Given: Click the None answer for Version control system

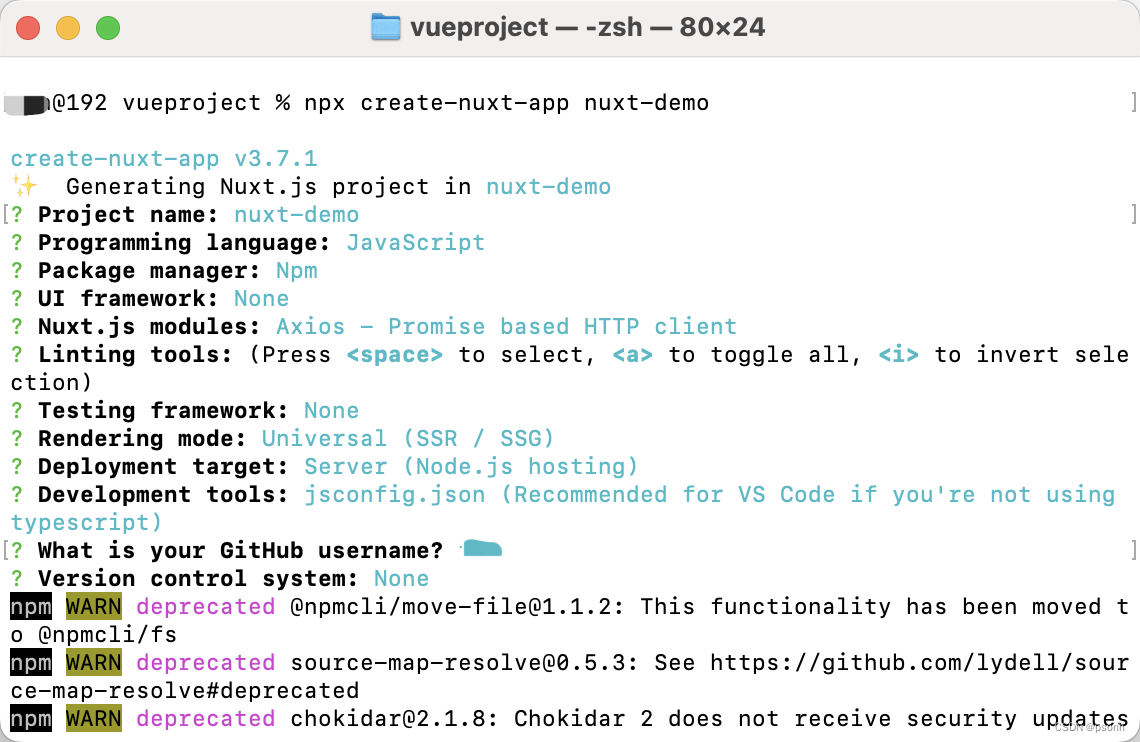Looking at the screenshot, I should [401, 578].
